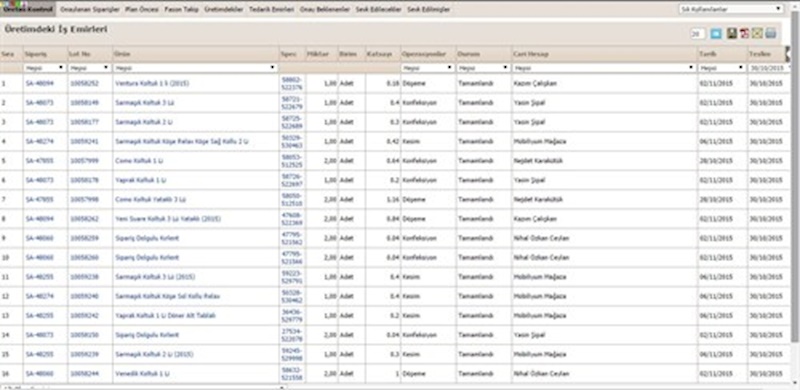Export the list to Excel icon

pyautogui.click(x=757, y=34)
